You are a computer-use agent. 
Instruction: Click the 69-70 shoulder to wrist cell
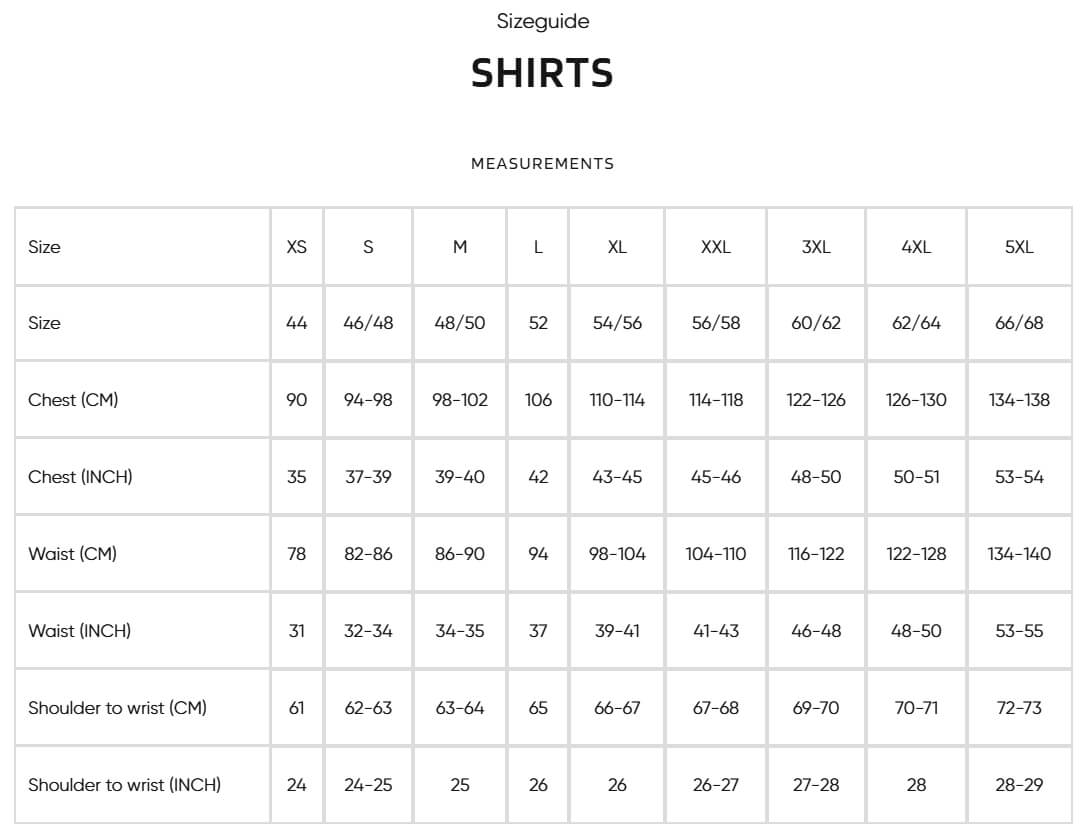816,709
